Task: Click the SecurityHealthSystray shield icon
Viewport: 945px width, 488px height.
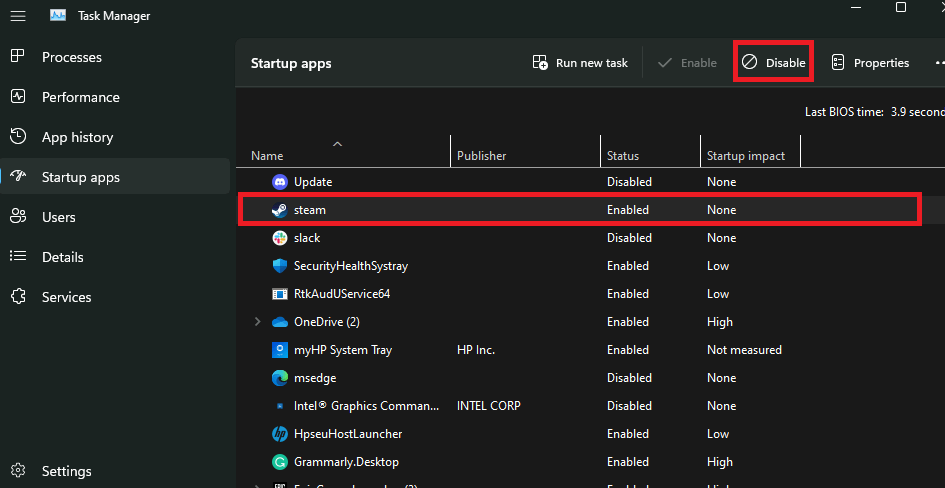Action: [280, 266]
